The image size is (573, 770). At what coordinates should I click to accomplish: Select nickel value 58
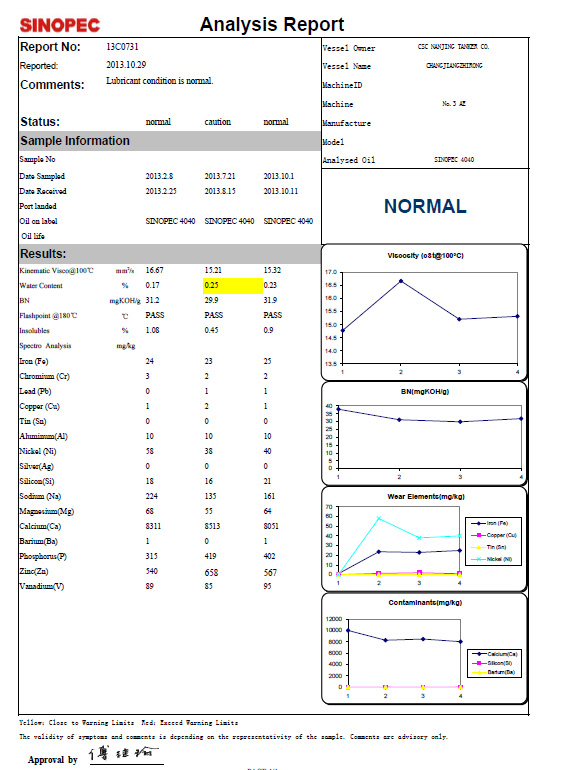point(149,451)
